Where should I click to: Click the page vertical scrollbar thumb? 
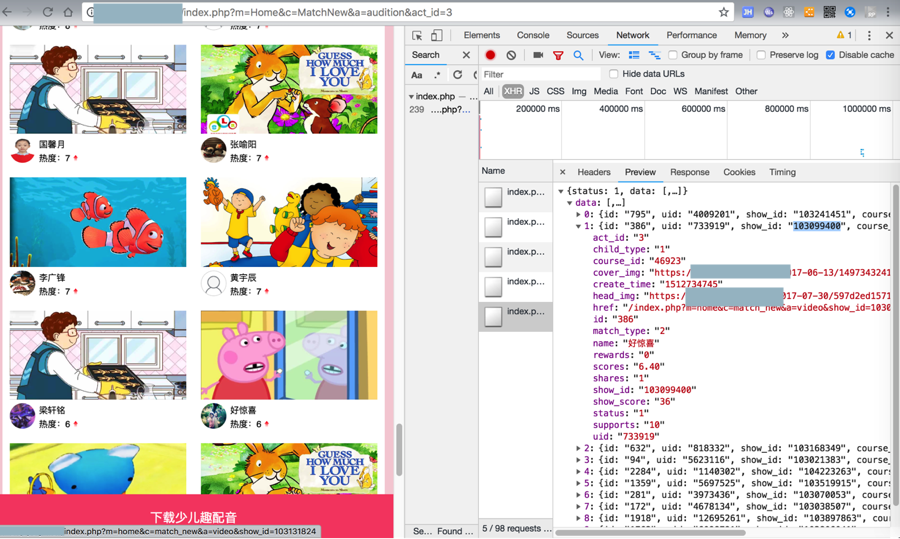[398, 450]
